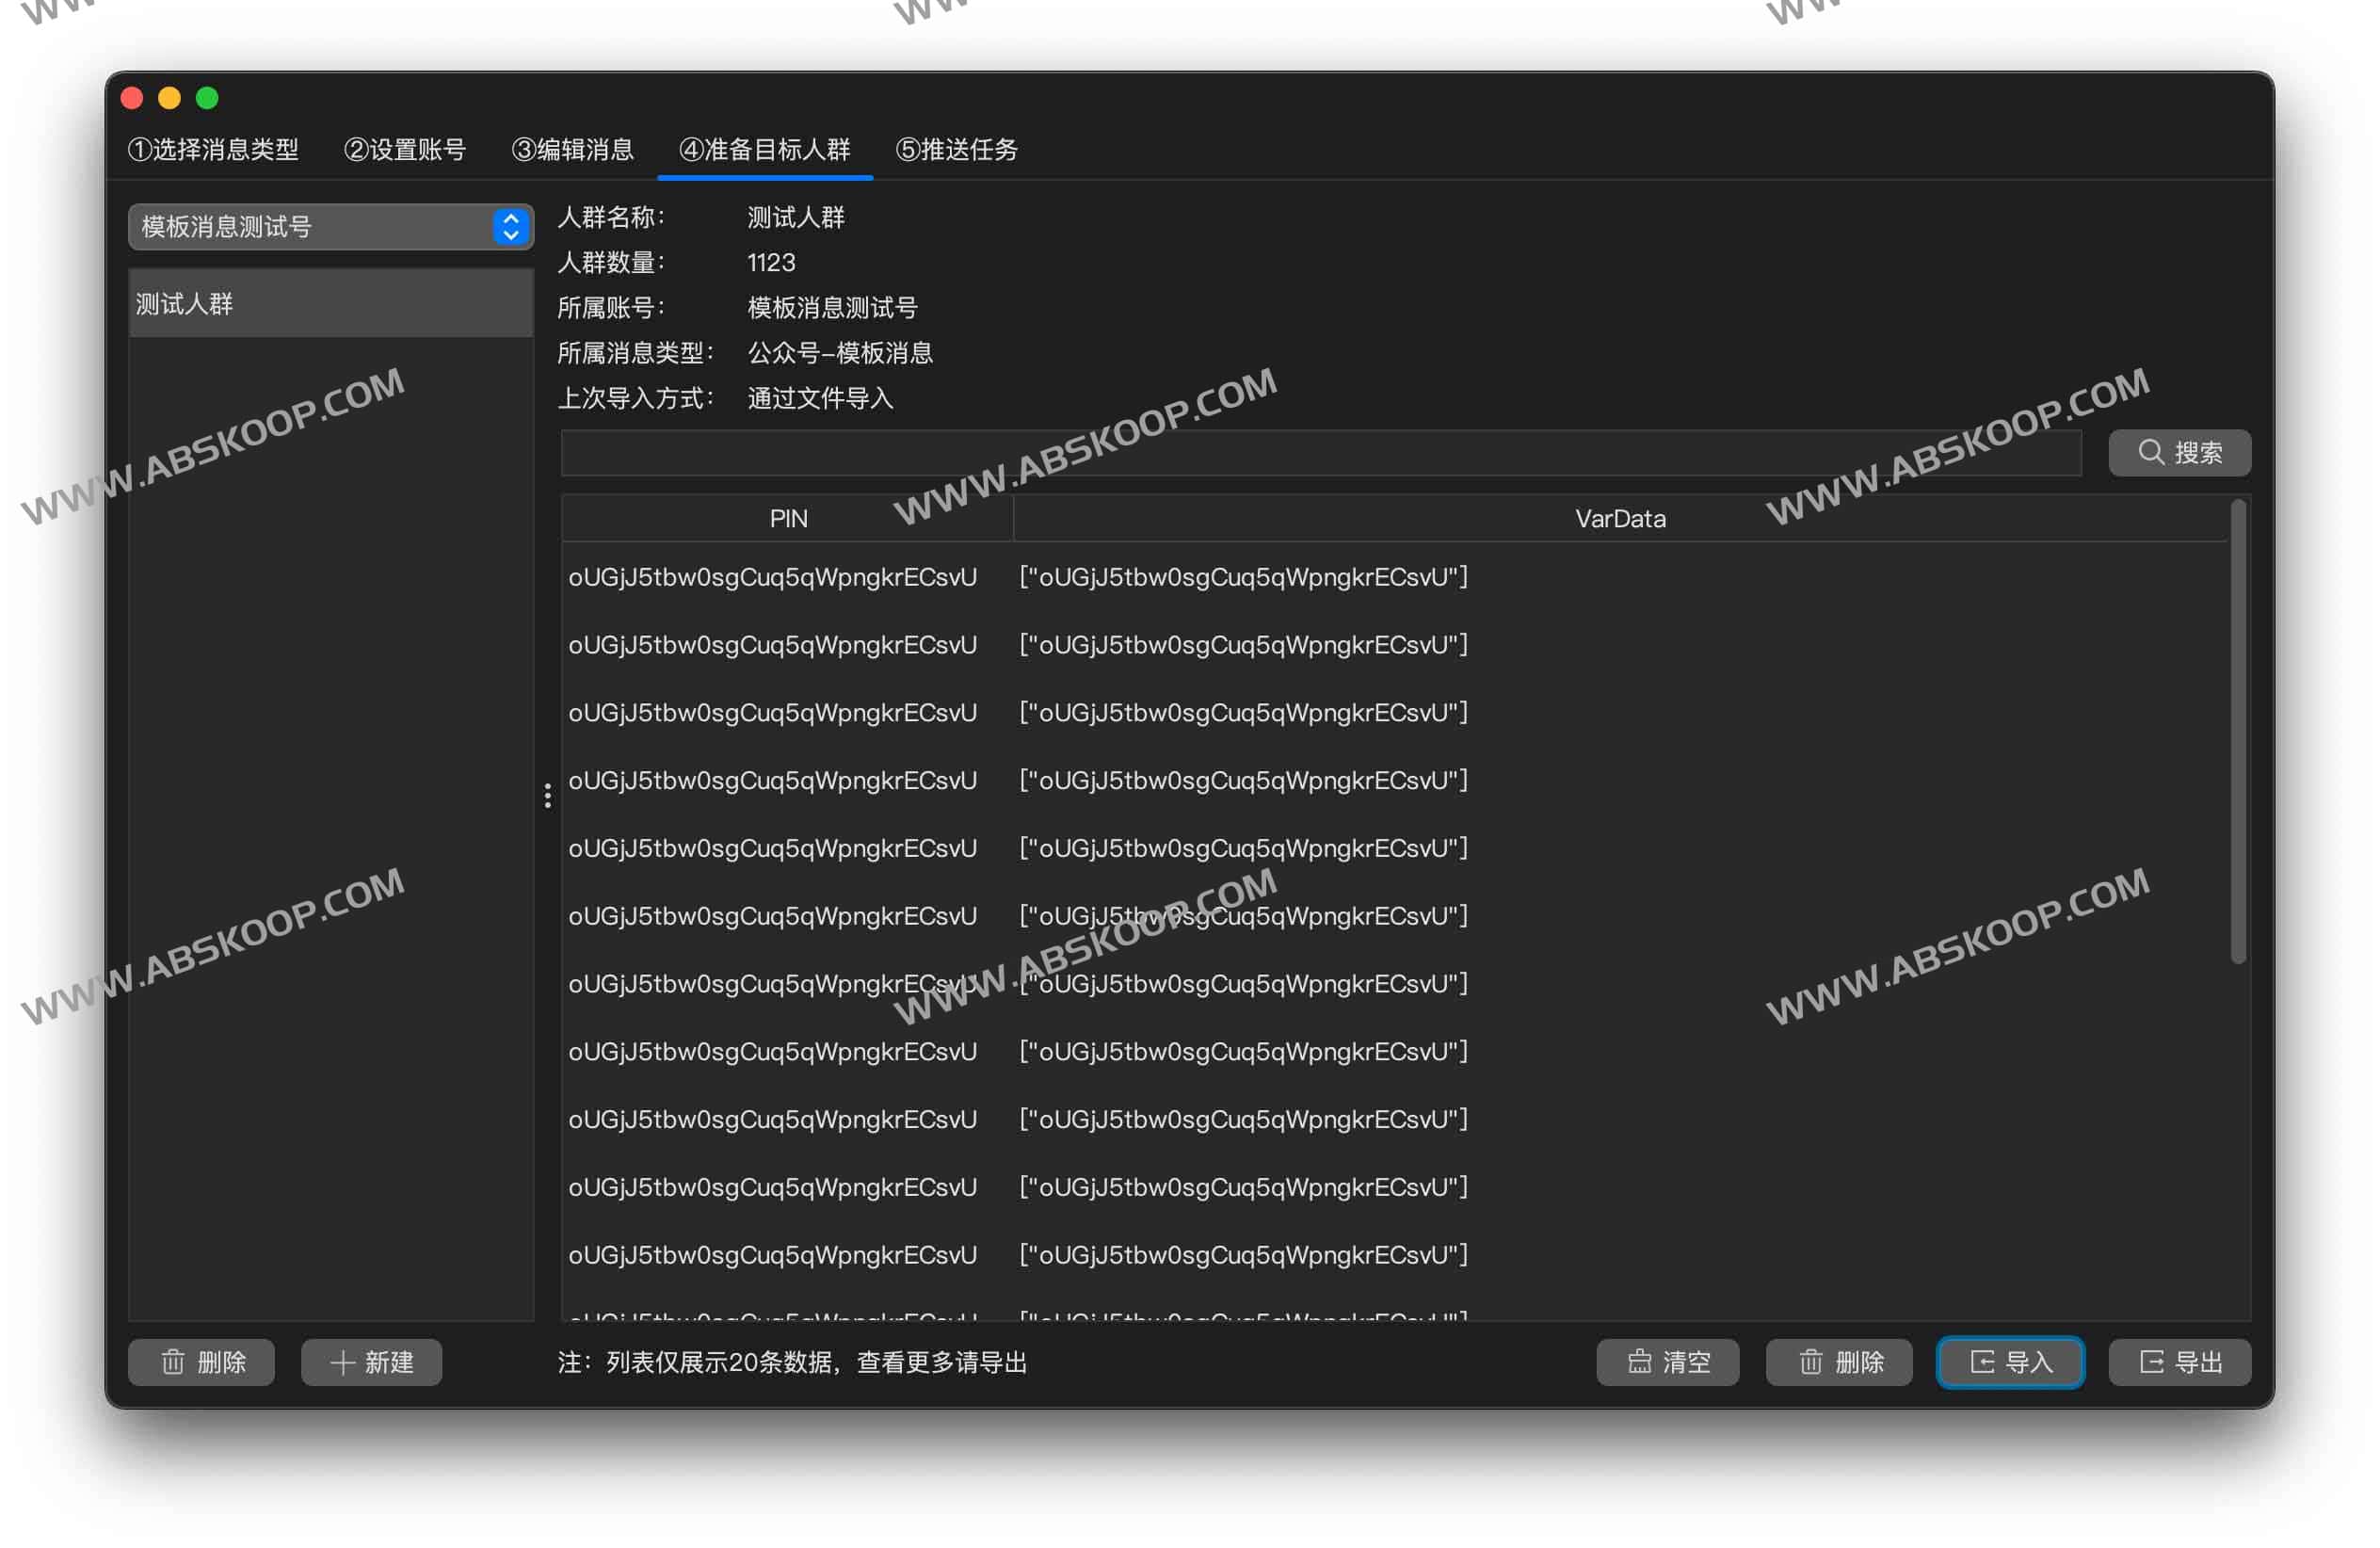The height and width of the screenshot is (1548, 2380).
Task: Click the PIN column header
Action: pyautogui.click(x=787, y=518)
